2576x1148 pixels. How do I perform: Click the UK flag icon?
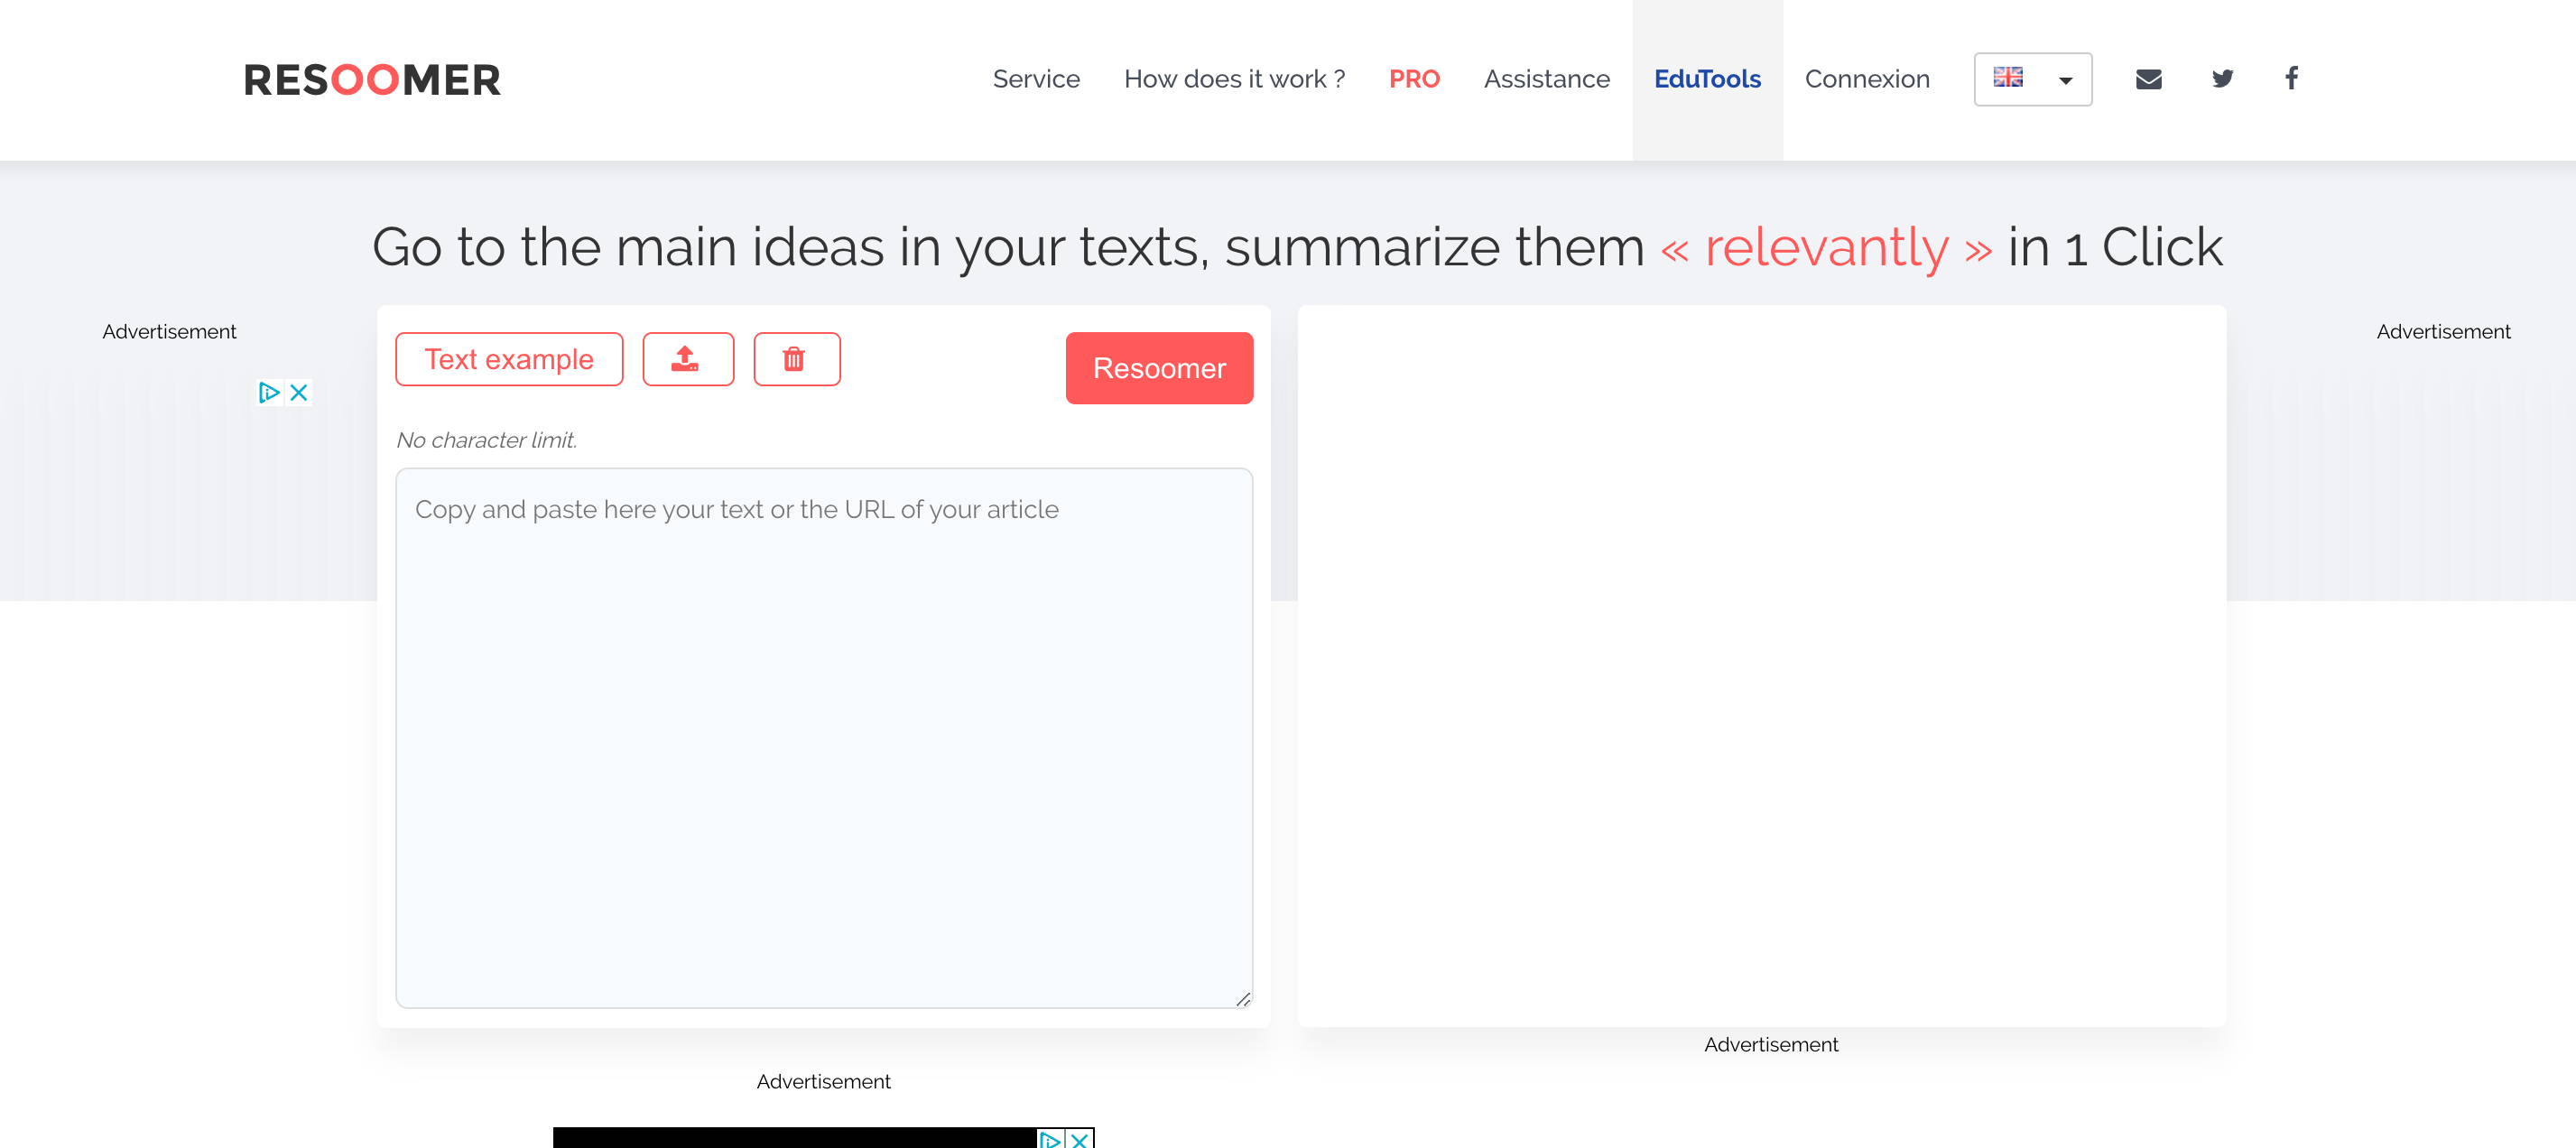(x=2008, y=77)
